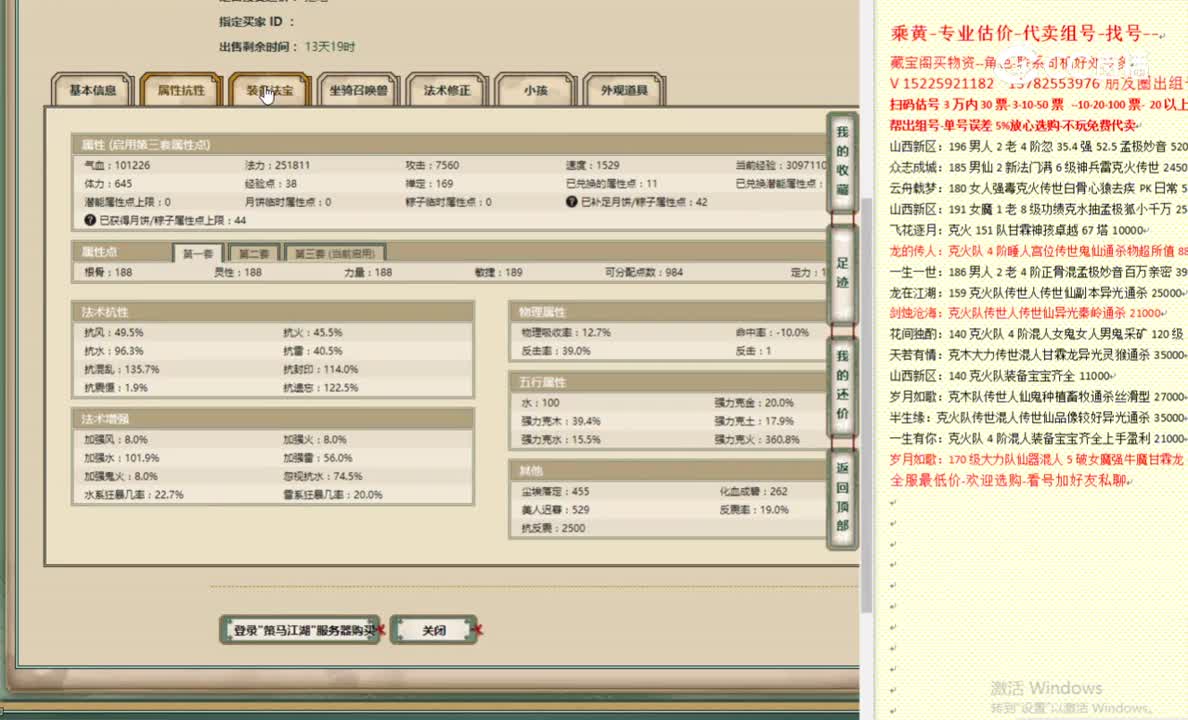Click 水系狂暴几率：22.7% entry
Screen dimensions: 1188x720
[134, 494]
